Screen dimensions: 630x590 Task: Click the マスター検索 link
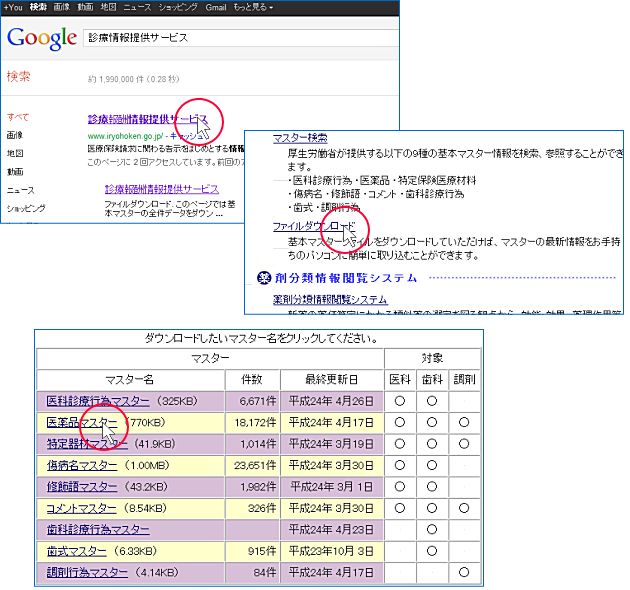point(300,137)
